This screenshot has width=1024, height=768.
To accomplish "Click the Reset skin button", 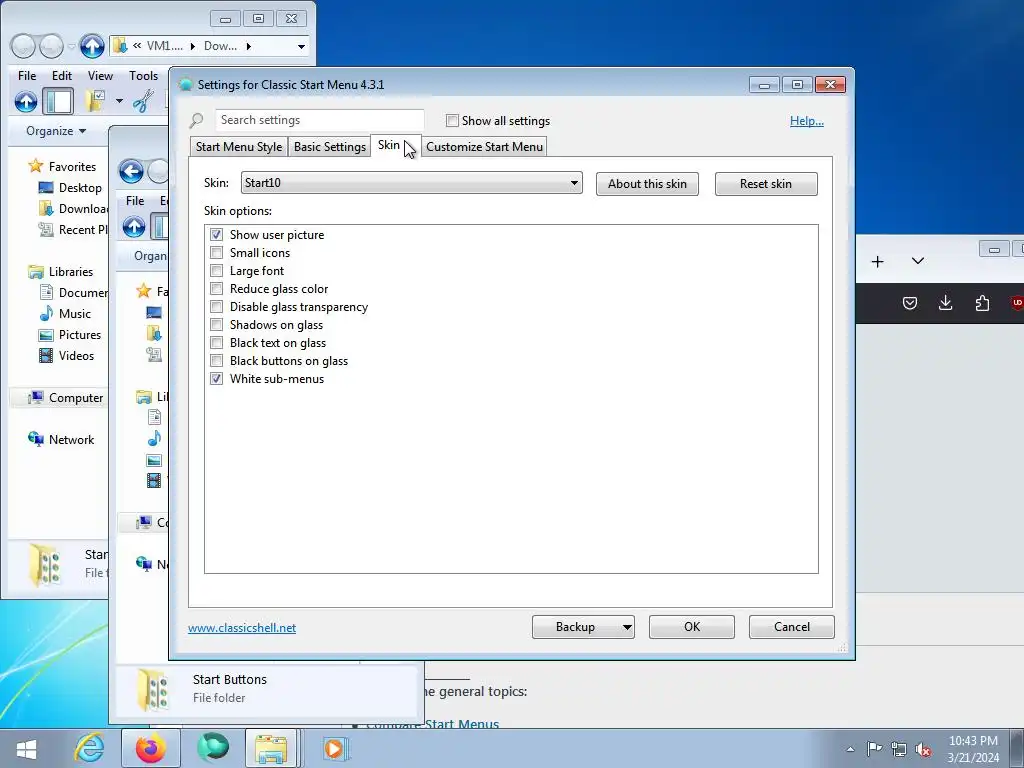I will [x=766, y=184].
